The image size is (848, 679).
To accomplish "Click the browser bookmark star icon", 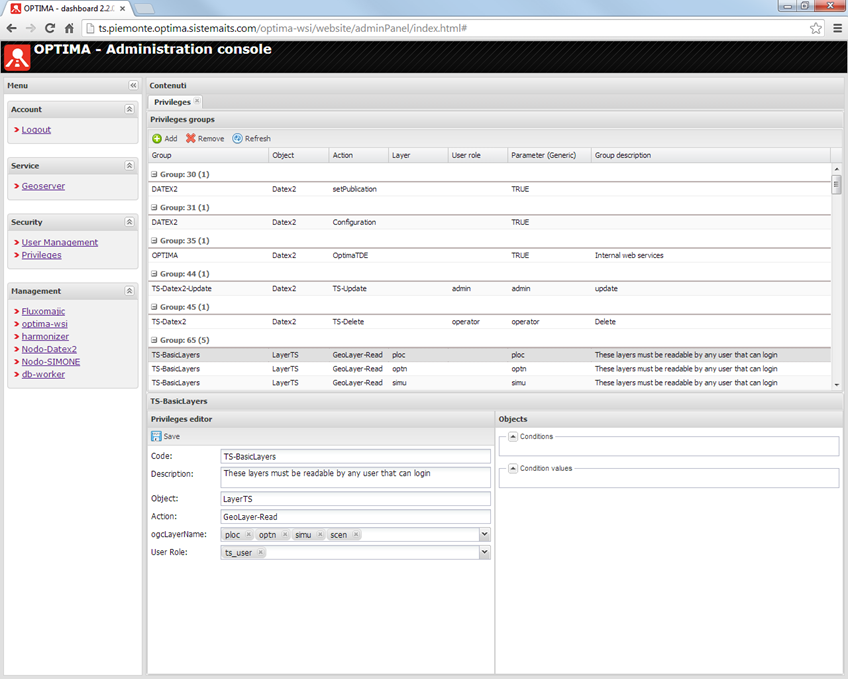I will [x=816, y=28].
